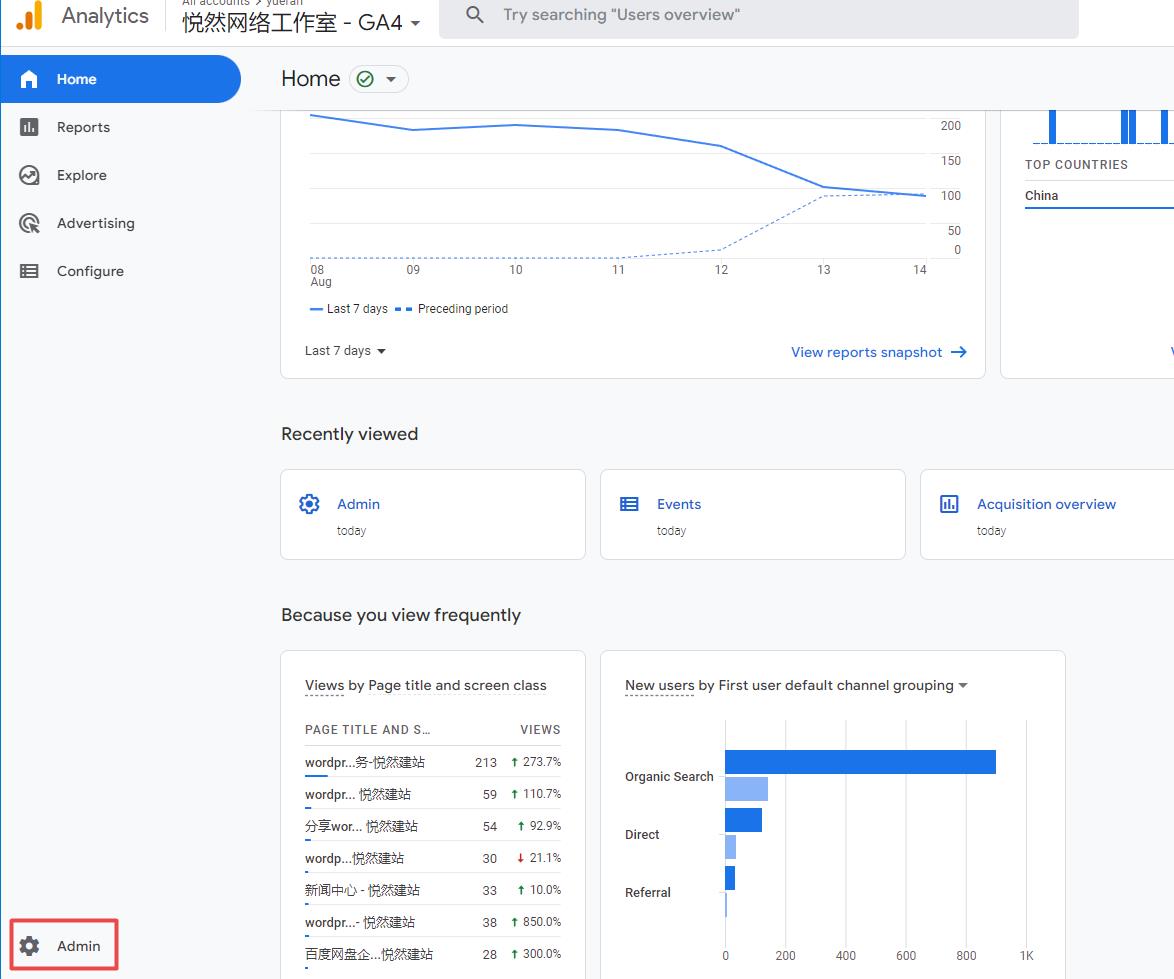The height and width of the screenshot is (979, 1174).
Task: Click the Admin card gear icon
Action: click(x=309, y=504)
